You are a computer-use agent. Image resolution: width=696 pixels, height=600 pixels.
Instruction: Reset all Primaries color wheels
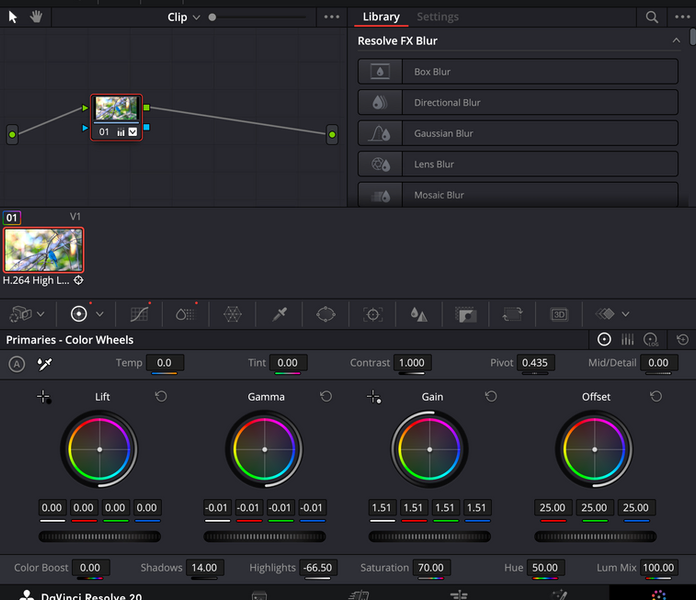pos(683,340)
